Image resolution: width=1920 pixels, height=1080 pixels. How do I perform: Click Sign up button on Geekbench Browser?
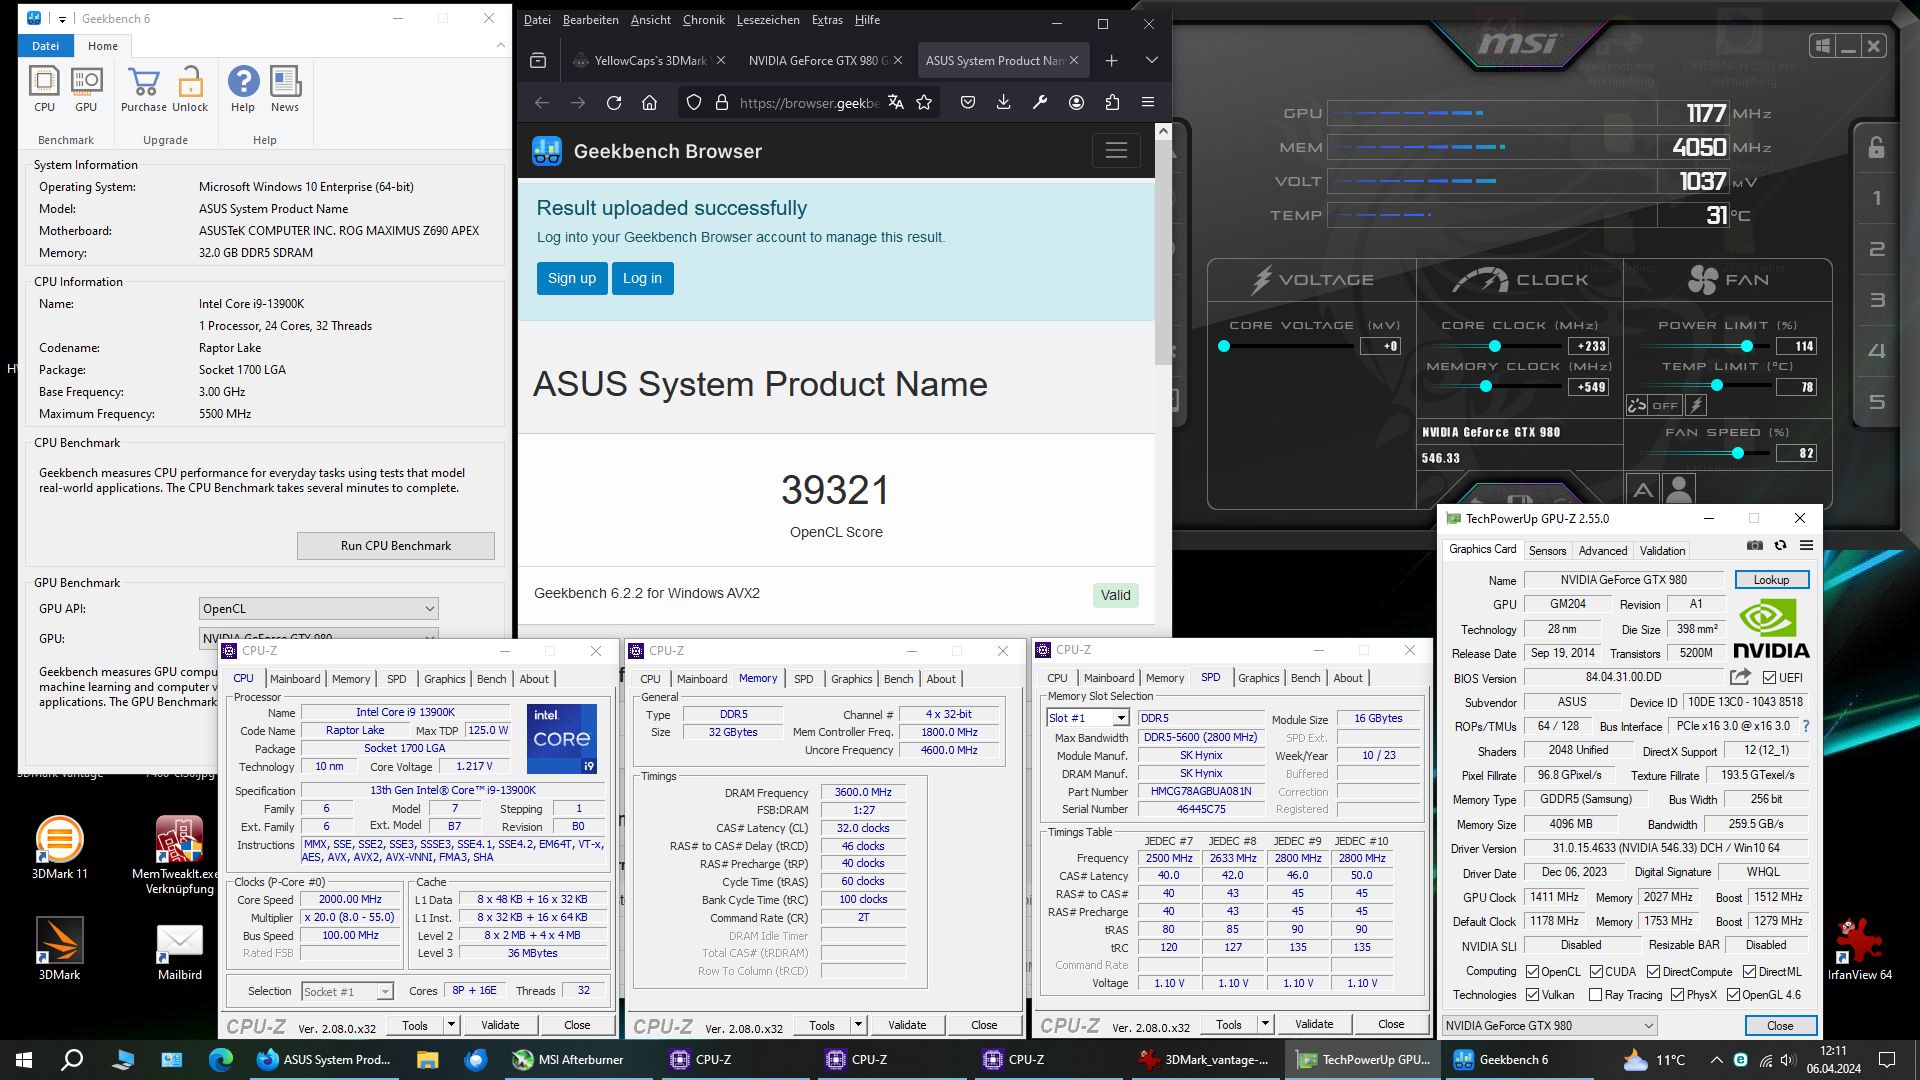click(x=571, y=278)
